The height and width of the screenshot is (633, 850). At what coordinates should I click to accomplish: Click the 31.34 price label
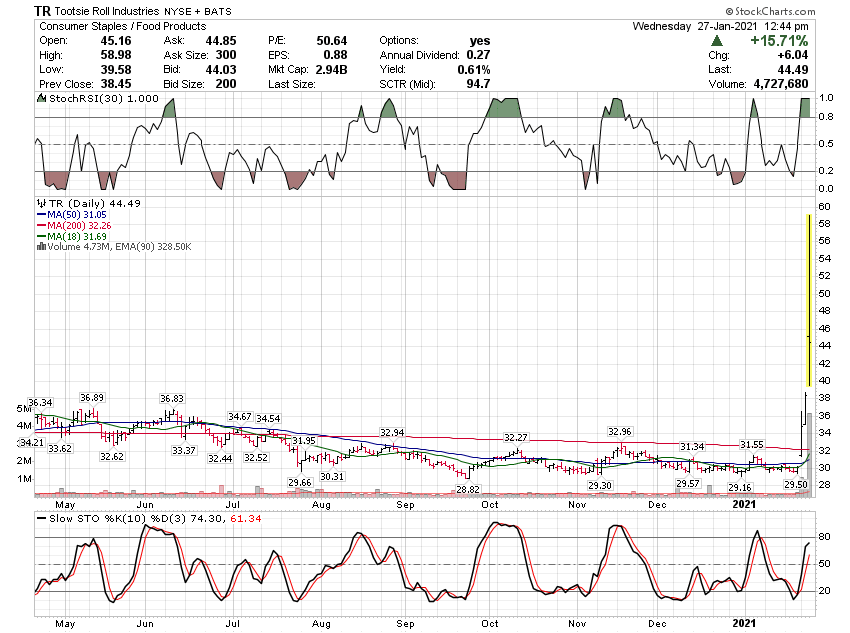click(x=692, y=446)
